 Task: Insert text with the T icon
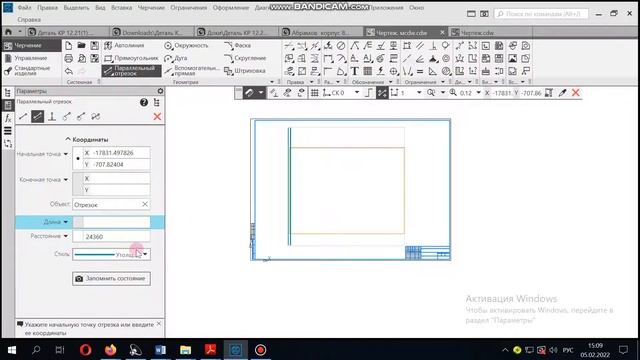point(354,71)
